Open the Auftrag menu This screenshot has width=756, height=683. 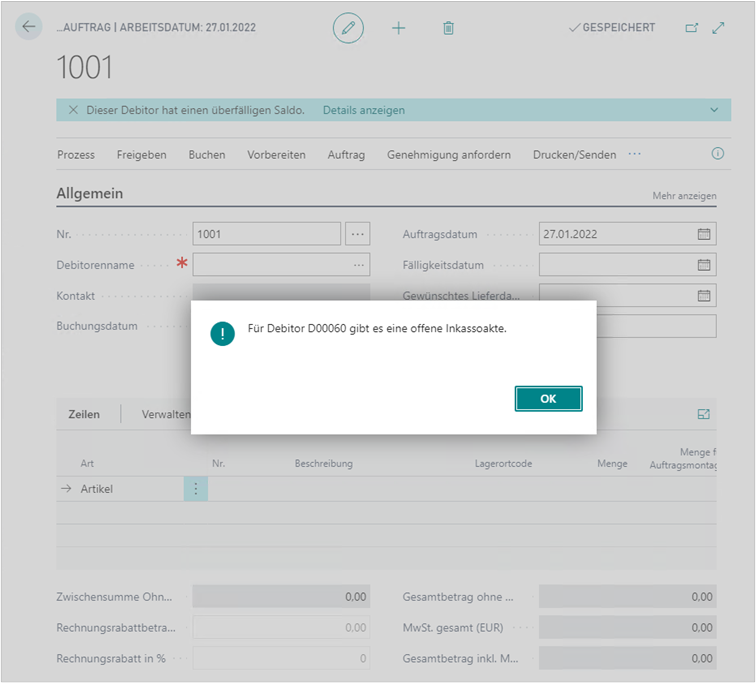pyautogui.click(x=346, y=155)
